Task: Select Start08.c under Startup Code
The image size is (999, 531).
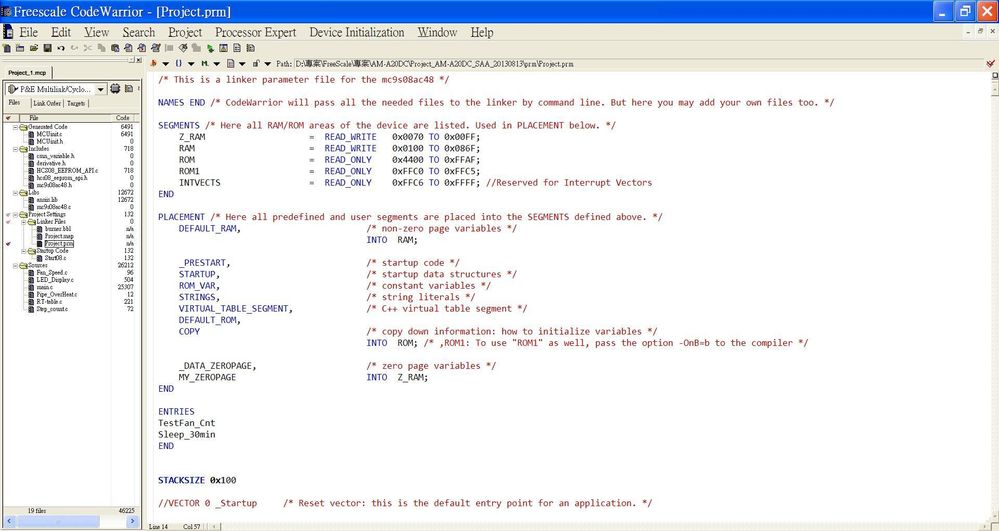Action: click(x=55, y=258)
